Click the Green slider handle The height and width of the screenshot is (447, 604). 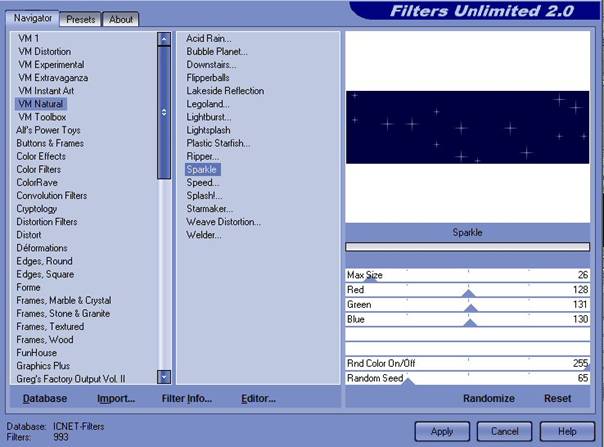pos(470,308)
